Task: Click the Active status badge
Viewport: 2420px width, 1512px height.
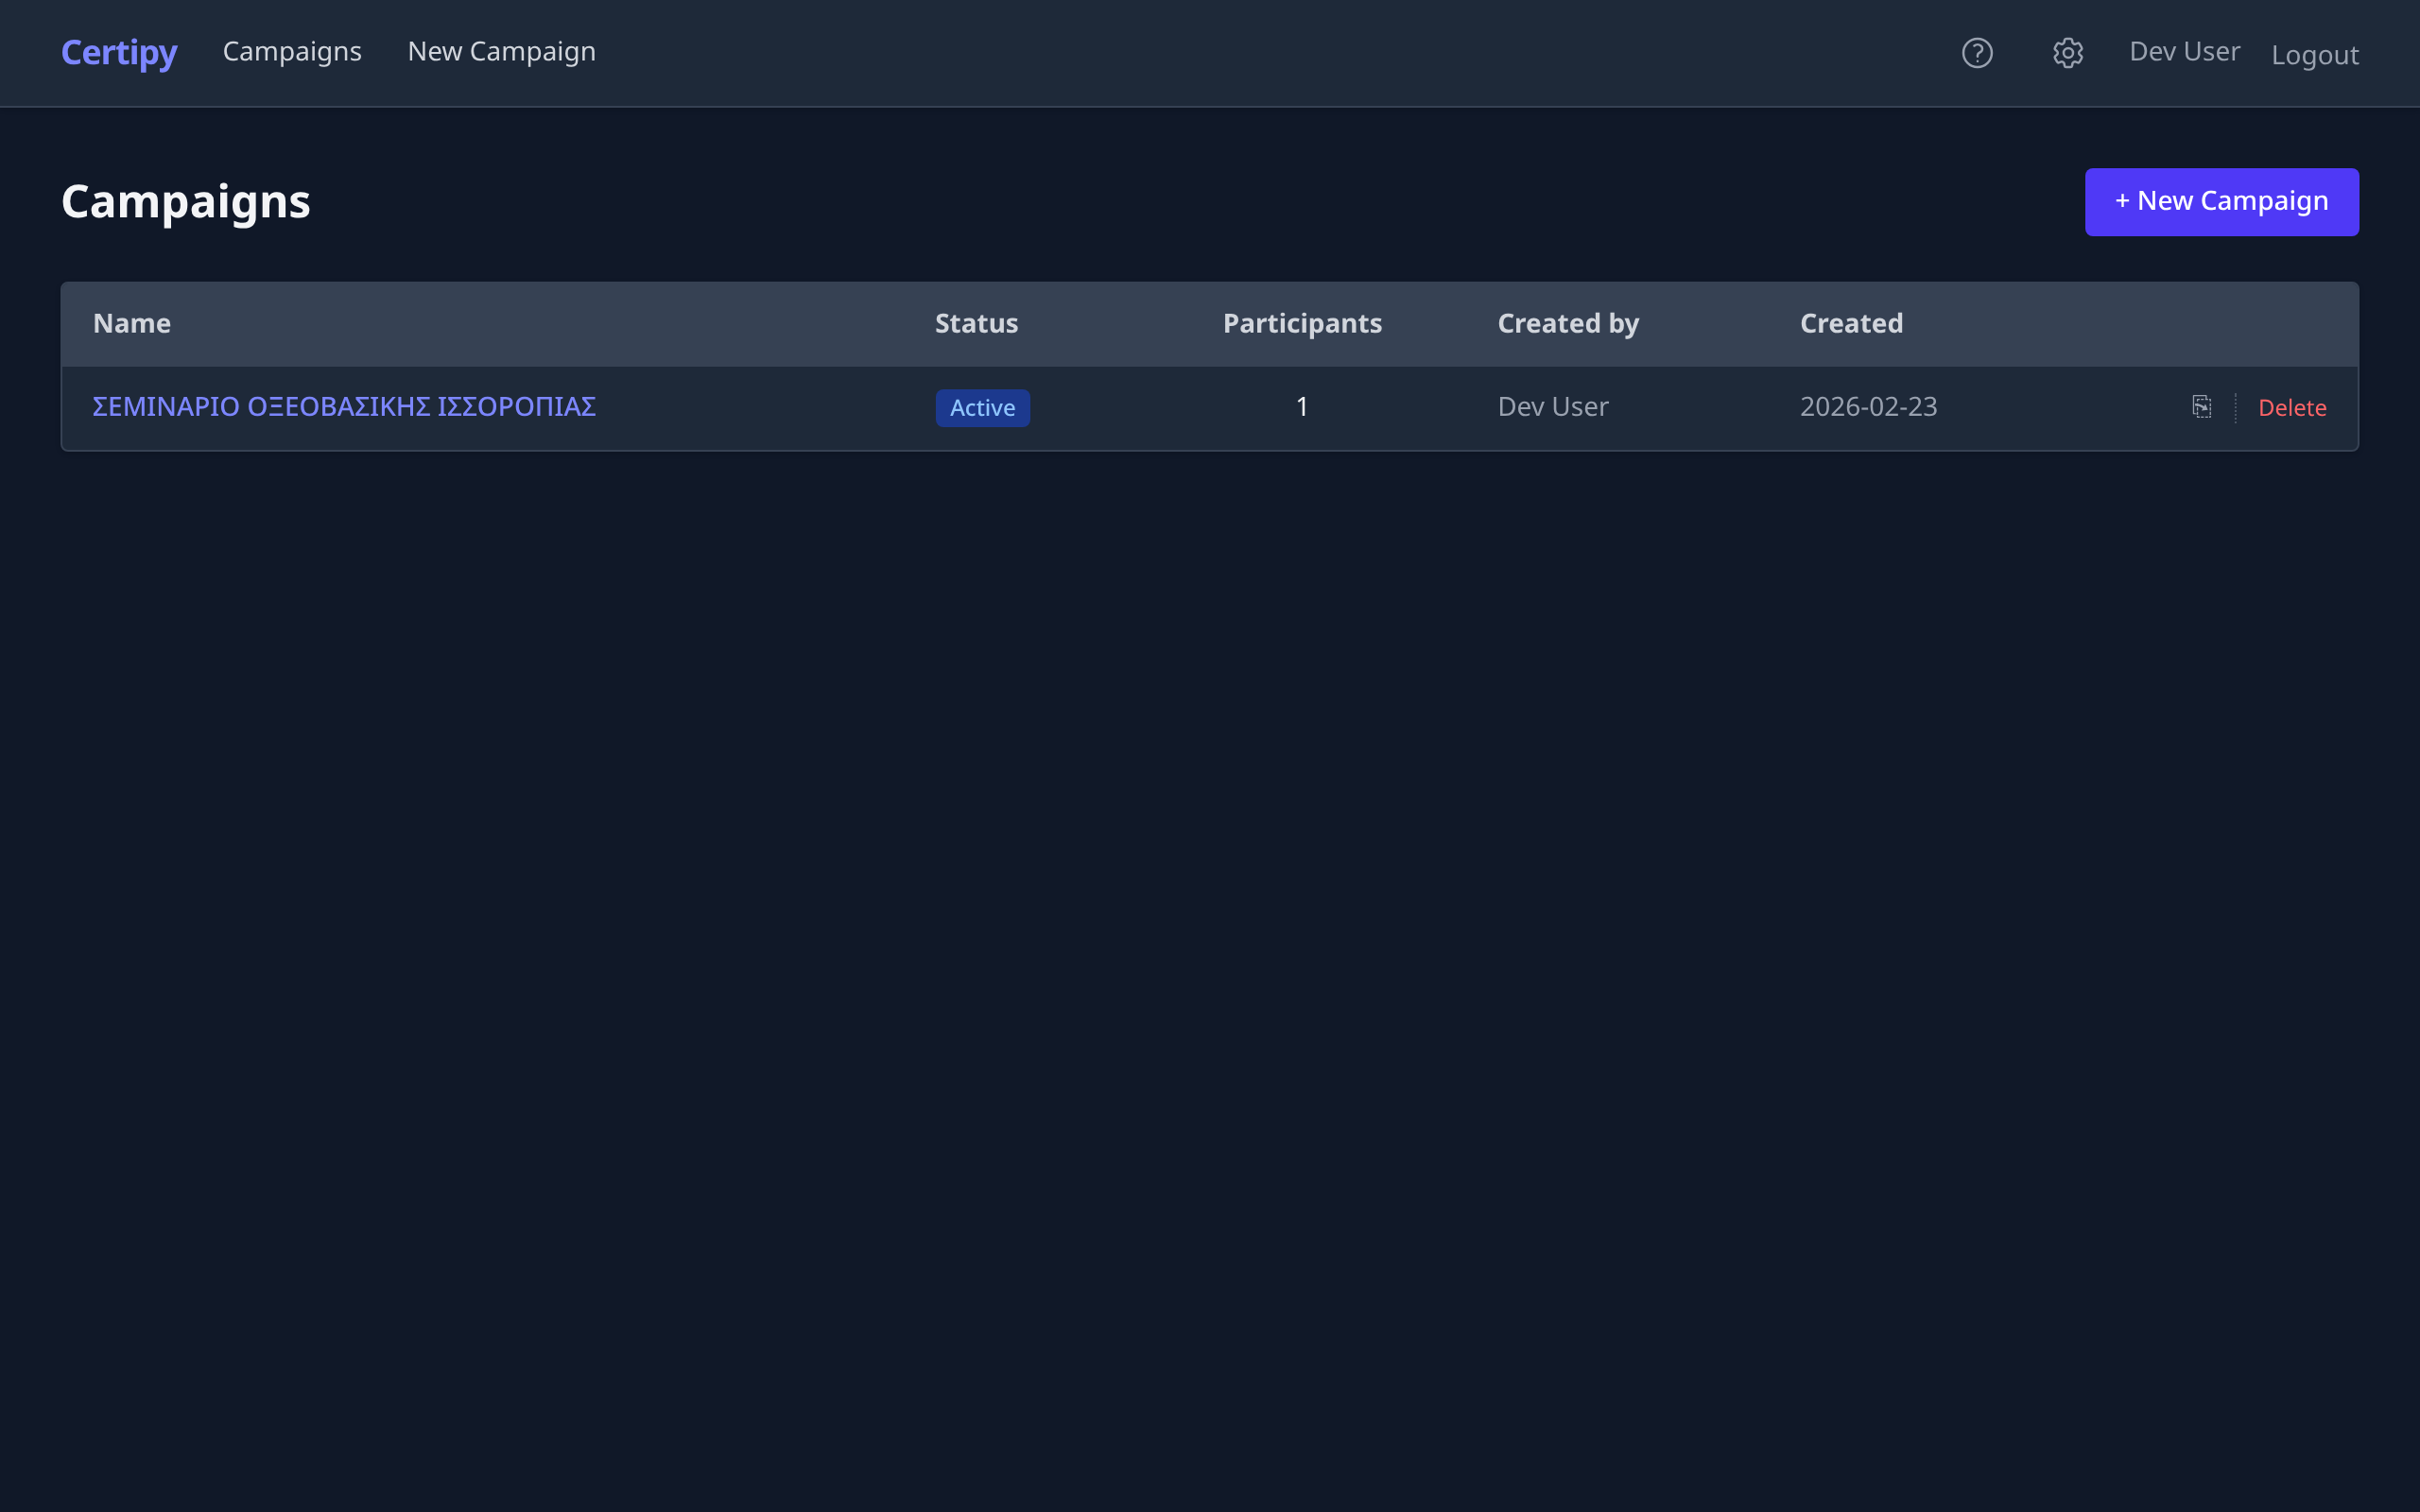Action: point(982,408)
